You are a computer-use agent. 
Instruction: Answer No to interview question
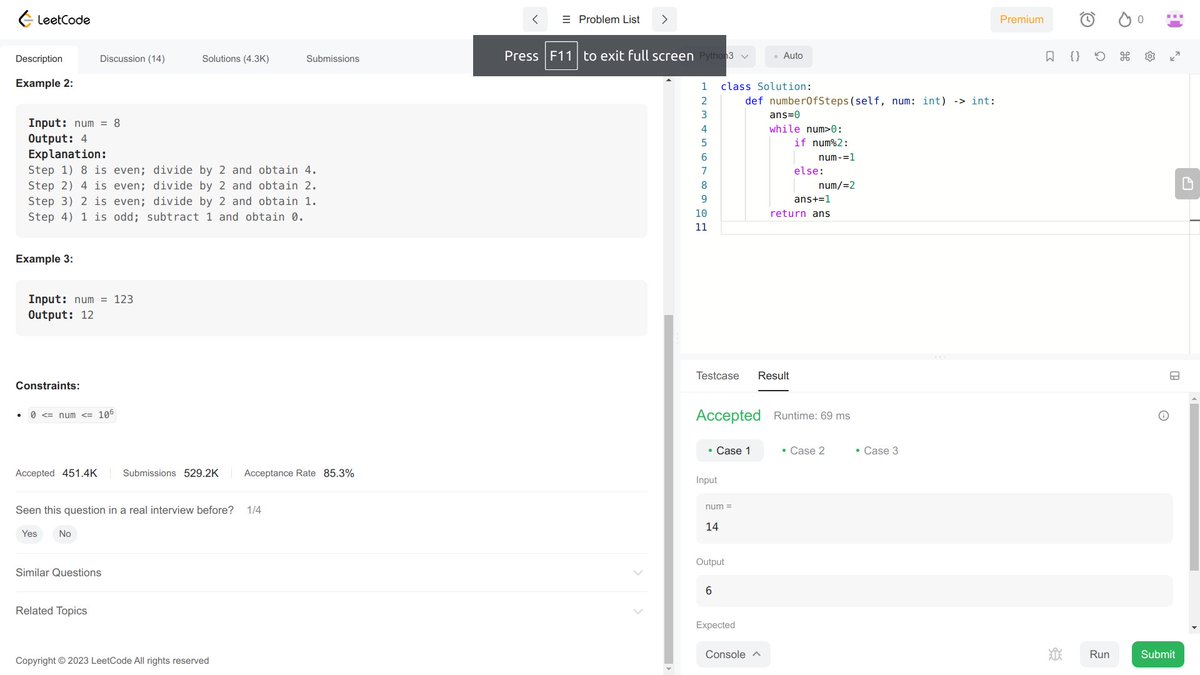pyautogui.click(x=65, y=534)
